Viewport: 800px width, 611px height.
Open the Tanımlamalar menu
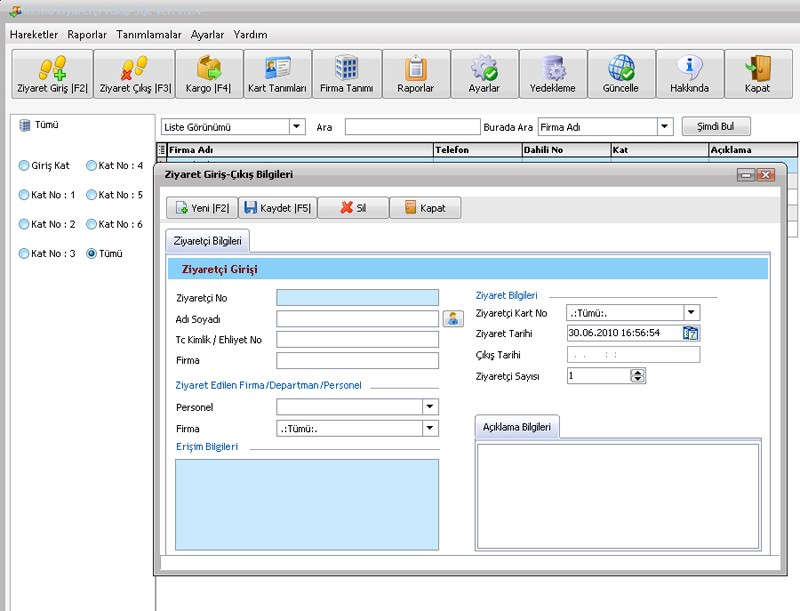(x=149, y=35)
